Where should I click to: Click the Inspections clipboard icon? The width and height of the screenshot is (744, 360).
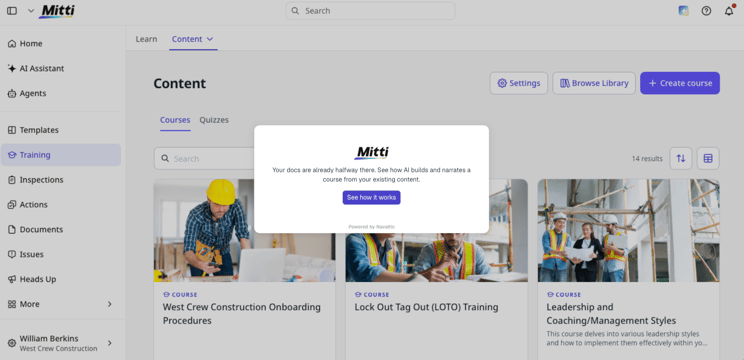coord(12,180)
